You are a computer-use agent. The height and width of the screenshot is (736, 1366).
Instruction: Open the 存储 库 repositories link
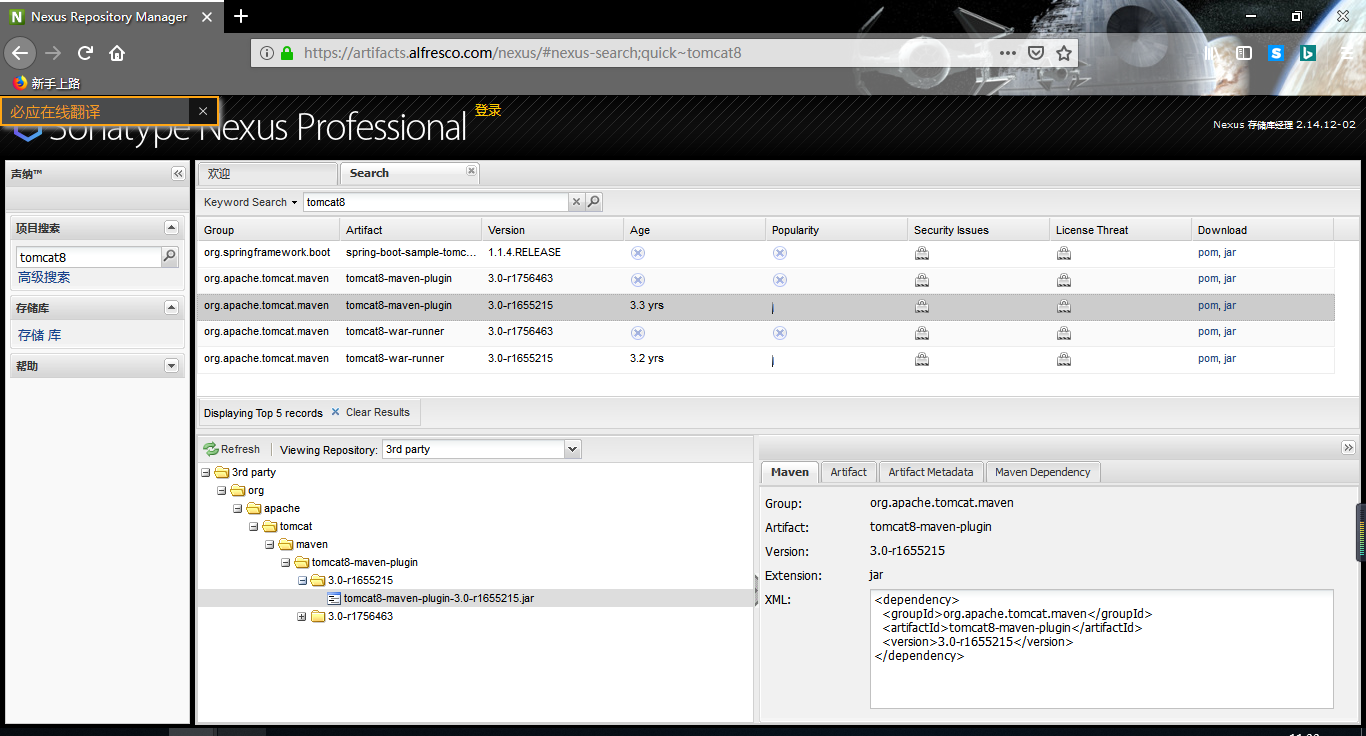40,335
